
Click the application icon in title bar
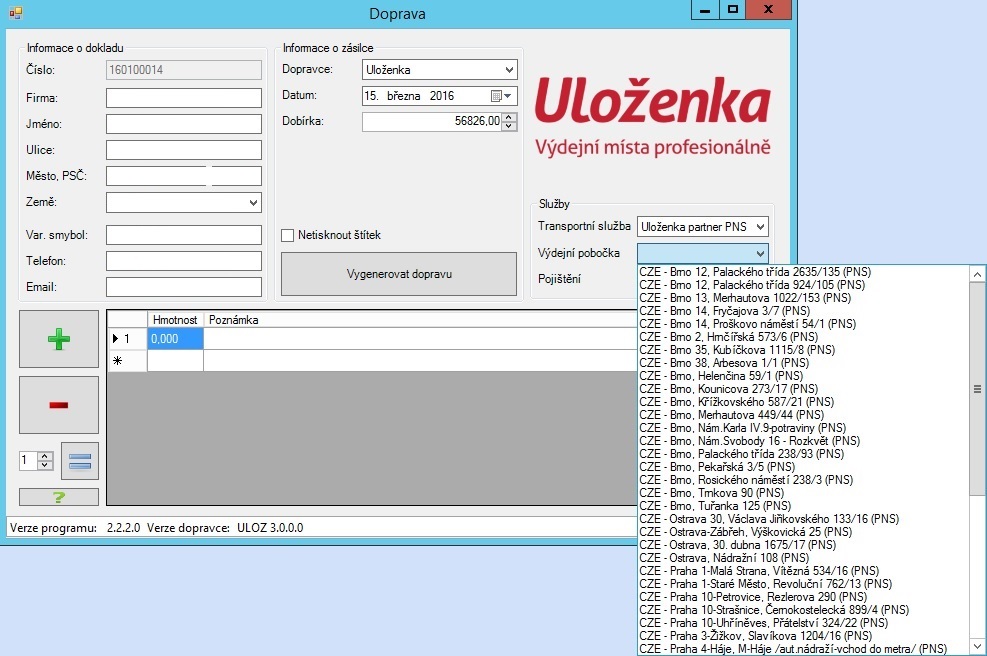(x=16, y=13)
